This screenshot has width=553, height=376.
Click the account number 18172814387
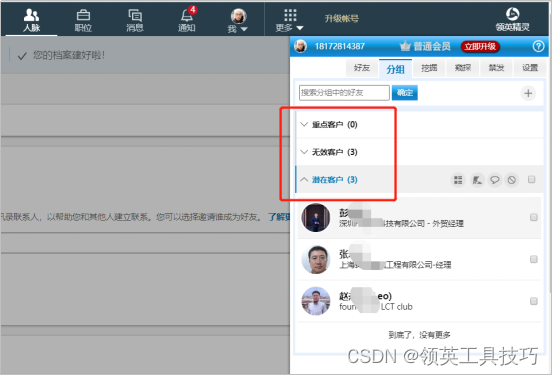click(x=340, y=46)
